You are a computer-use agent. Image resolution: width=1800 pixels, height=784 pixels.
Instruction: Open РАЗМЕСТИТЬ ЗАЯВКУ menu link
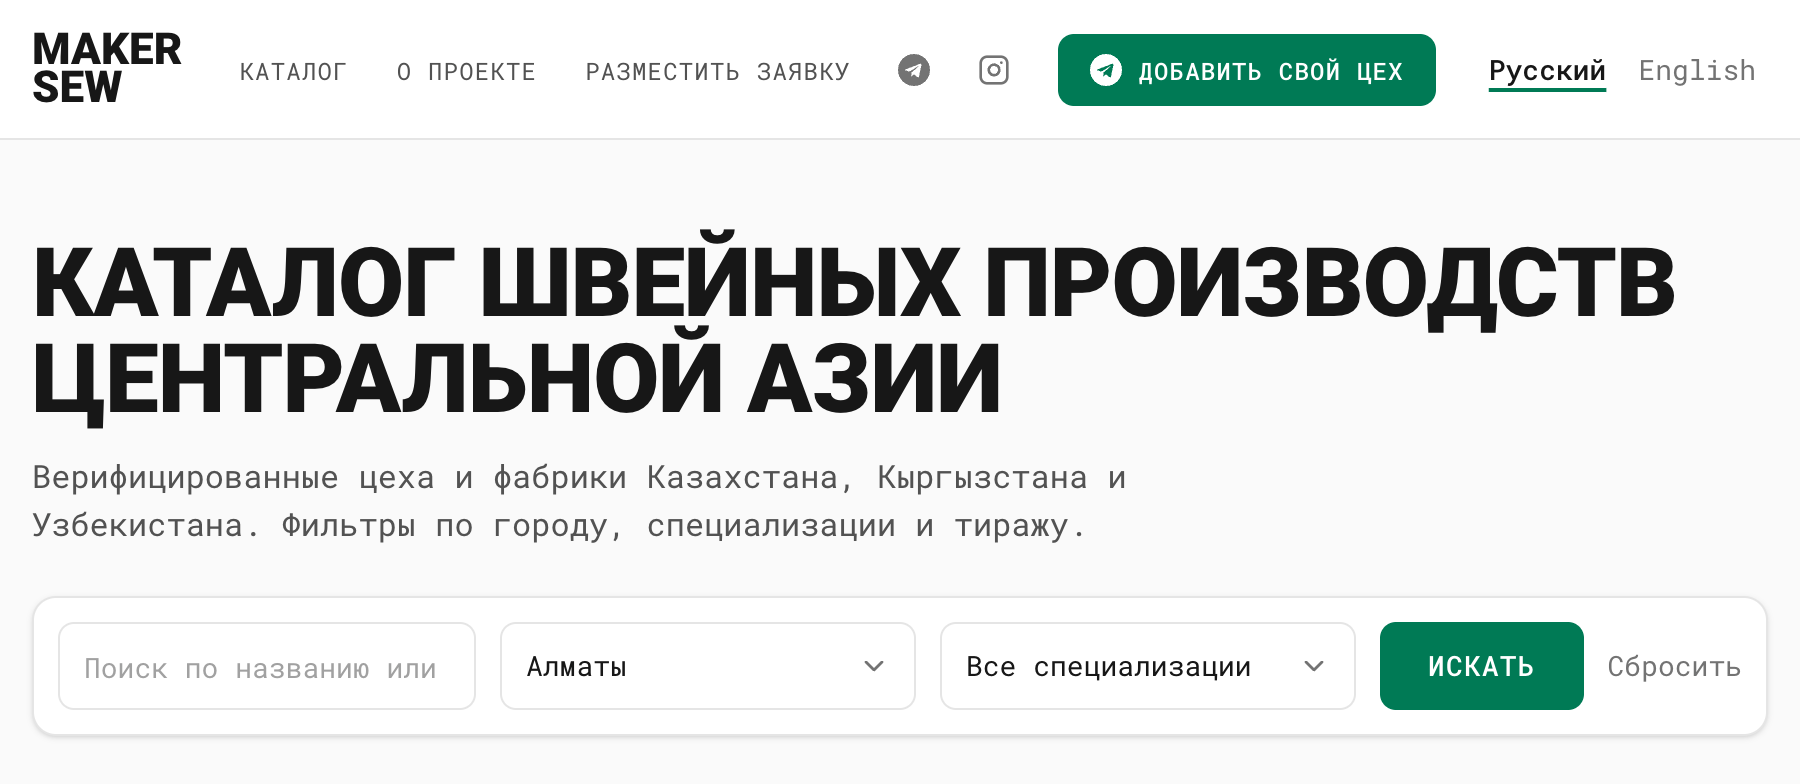718,72
